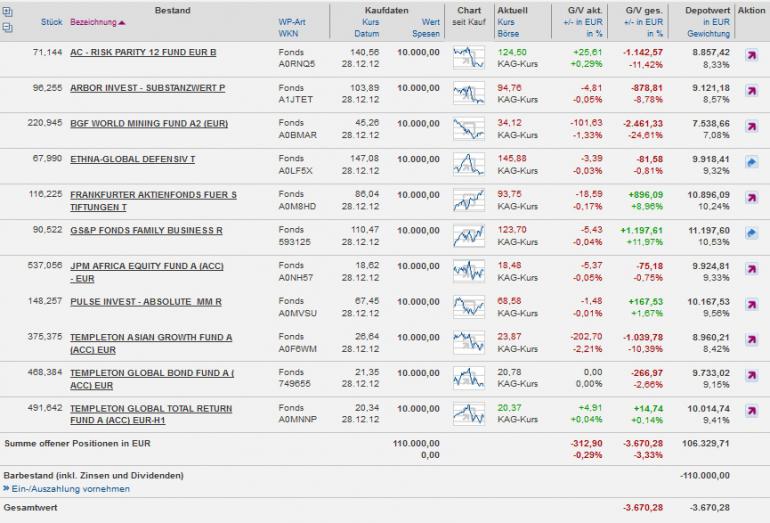Open BGF World Mining Fund A2 link
The width and height of the screenshot is (770, 523).
tap(149, 123)
